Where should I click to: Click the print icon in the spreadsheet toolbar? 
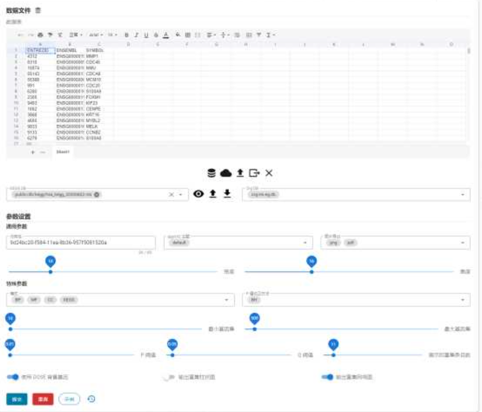40,35
